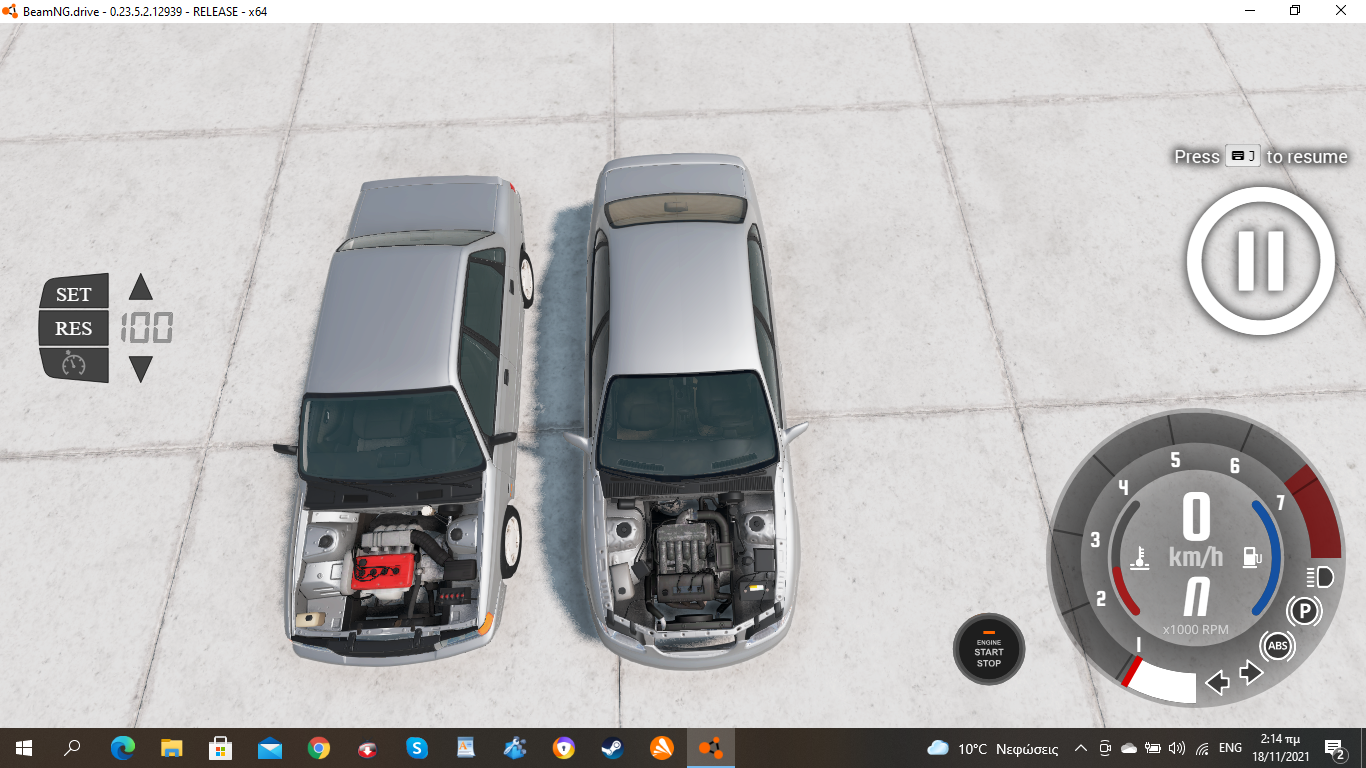Image resolution: width=1366 pixels, height=768 pixels.
Task: Click the blue fuel level gauge arc
Action: (x=1271, y=560)
